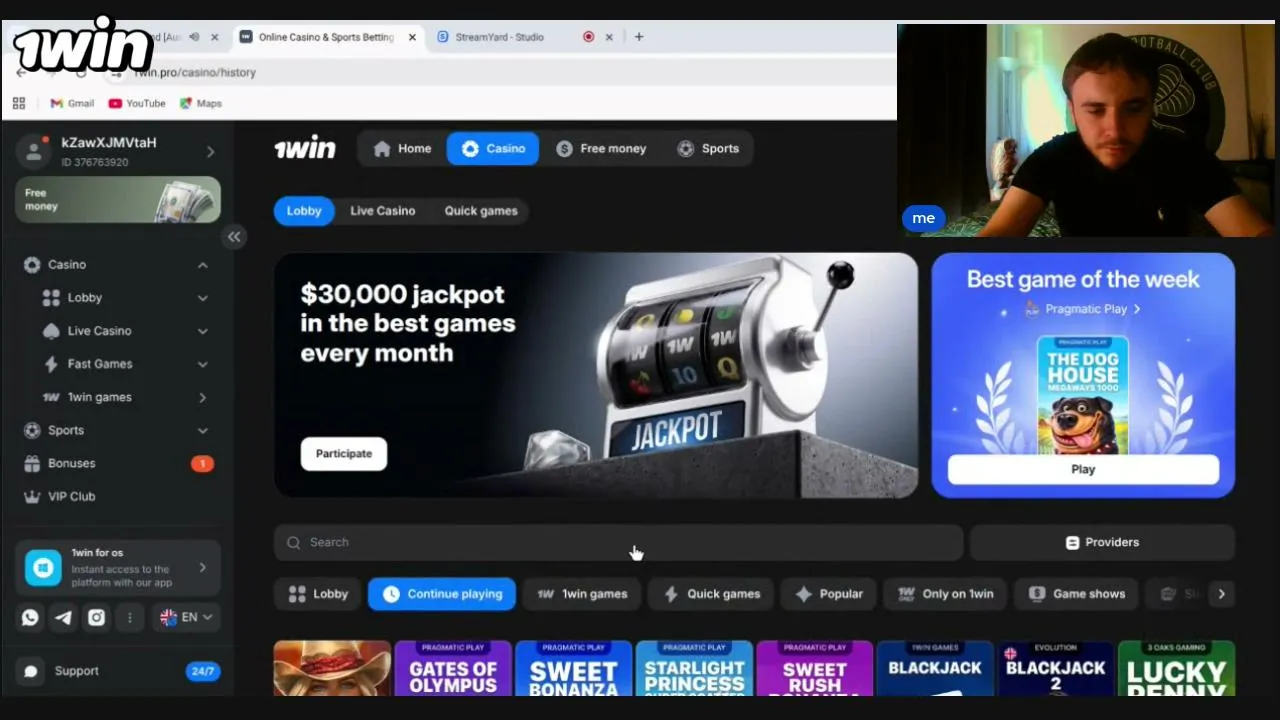
Task: Expand the Lobby submenu chevron in sidebar
Action: point(203,298)
